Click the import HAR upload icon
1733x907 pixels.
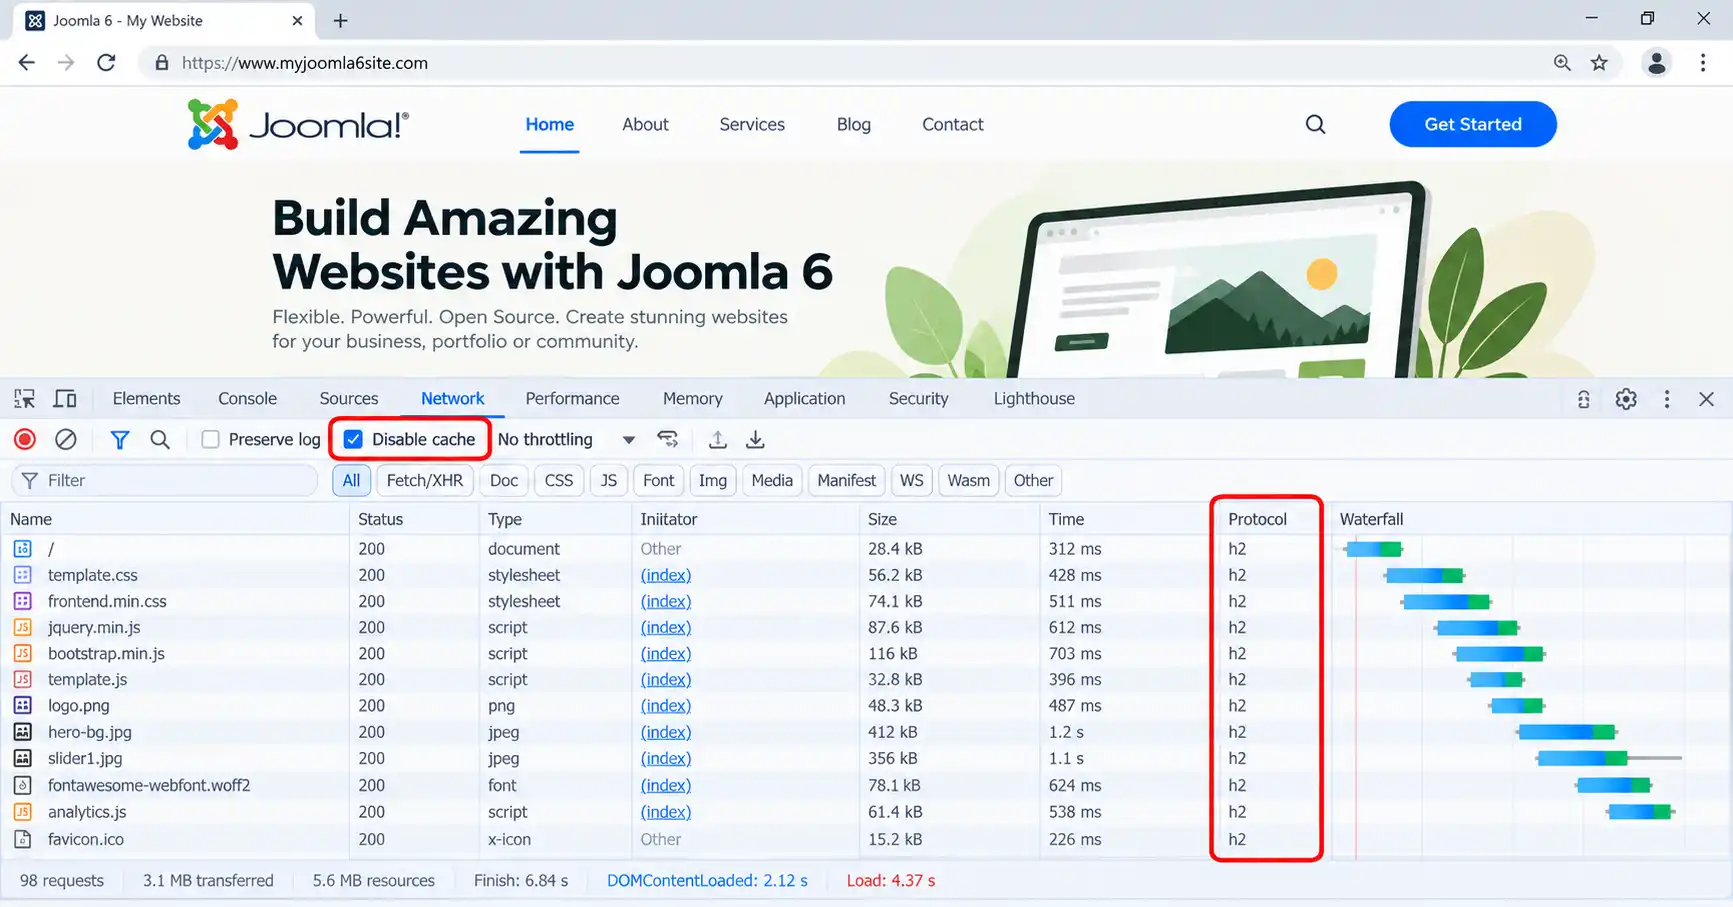tap(718, 439)
